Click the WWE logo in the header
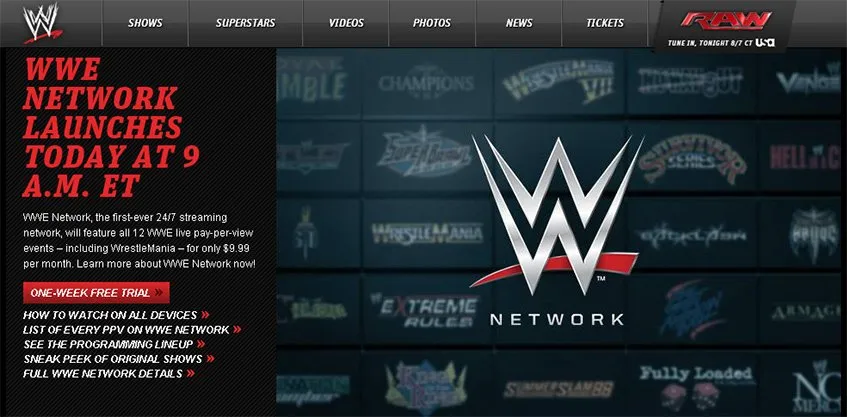 [x=41, y=23]
